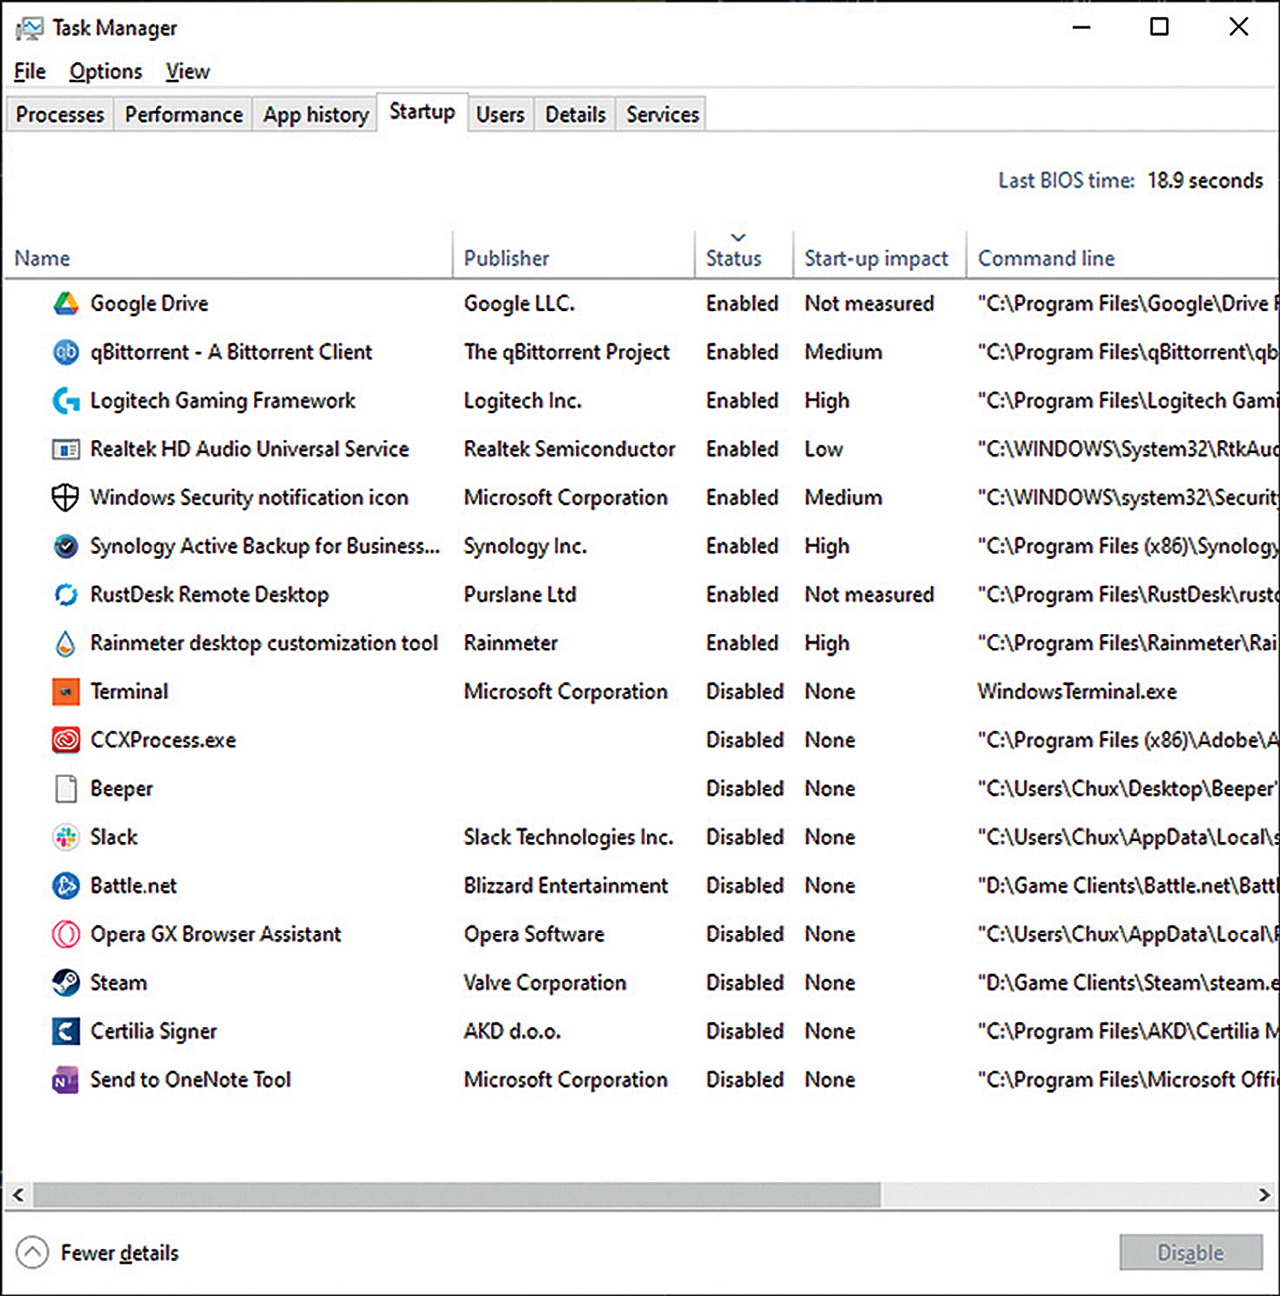
Task: Select the Terminal startup entry row
Action: point(130,692)
